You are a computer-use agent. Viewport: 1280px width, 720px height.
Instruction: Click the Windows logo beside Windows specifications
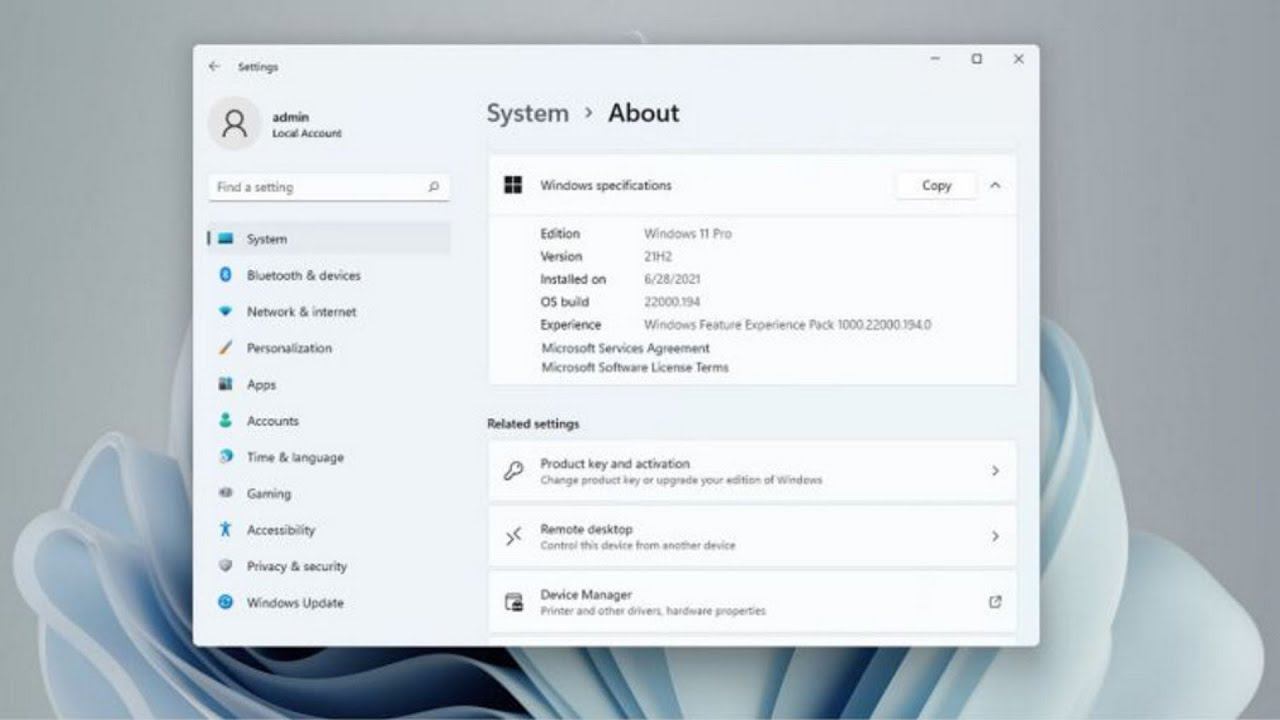[x=513, y=185]
